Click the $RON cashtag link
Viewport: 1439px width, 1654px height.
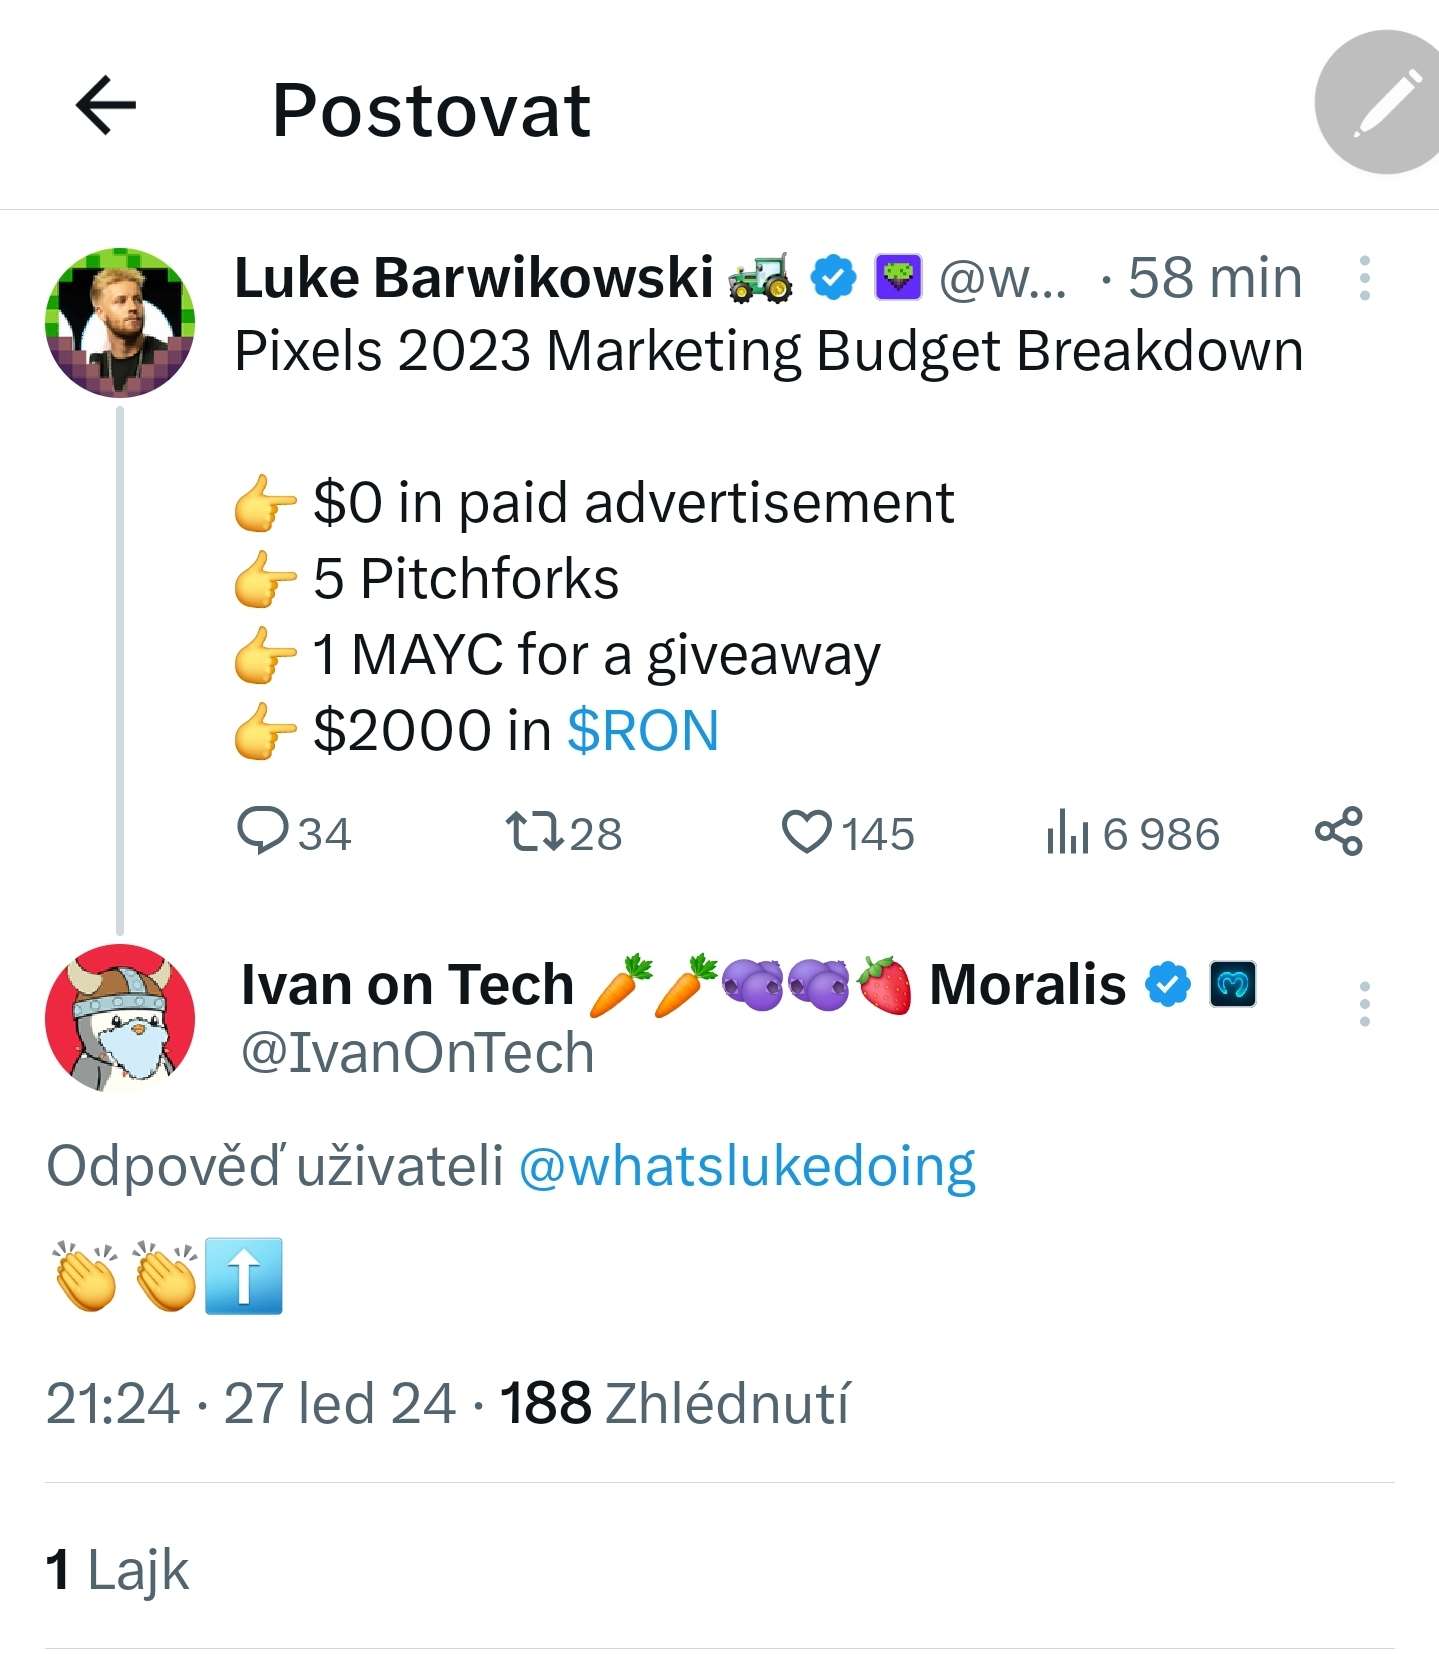click(x=643, y=730)
